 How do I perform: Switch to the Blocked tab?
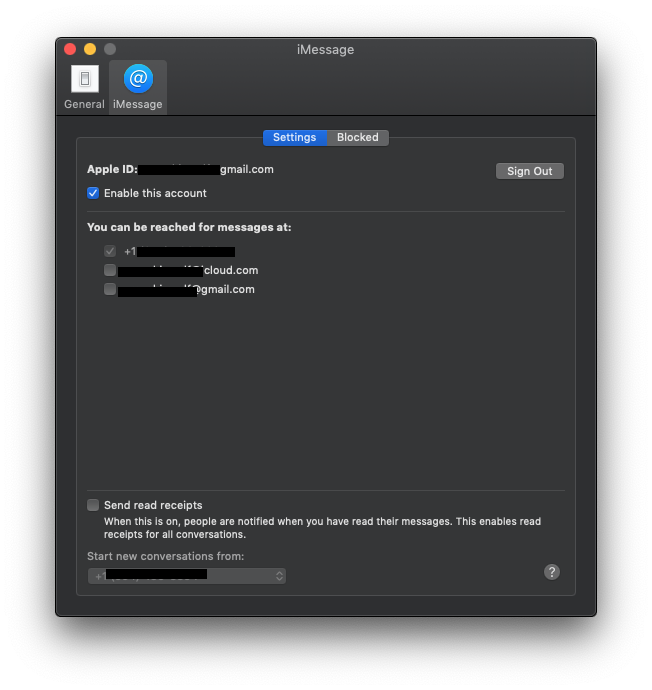tap(358, 137)
